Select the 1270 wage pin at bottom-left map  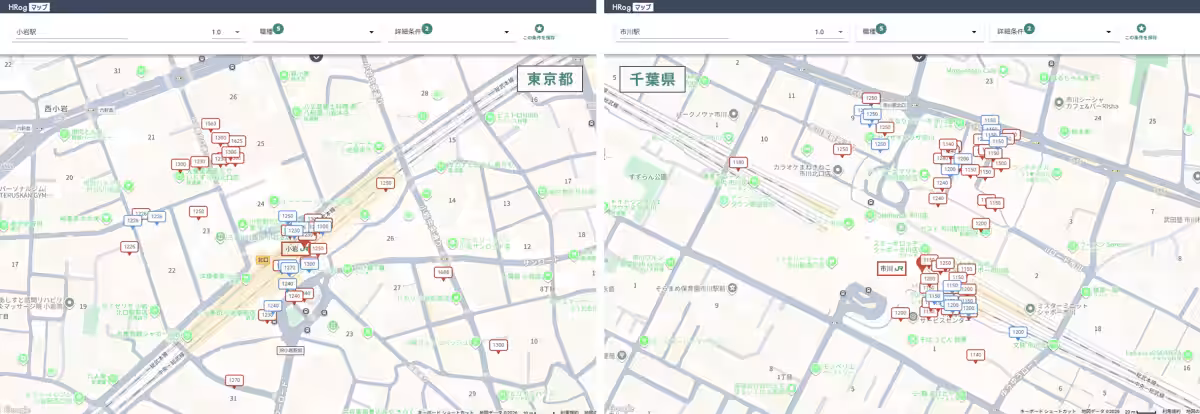(234, 380)
